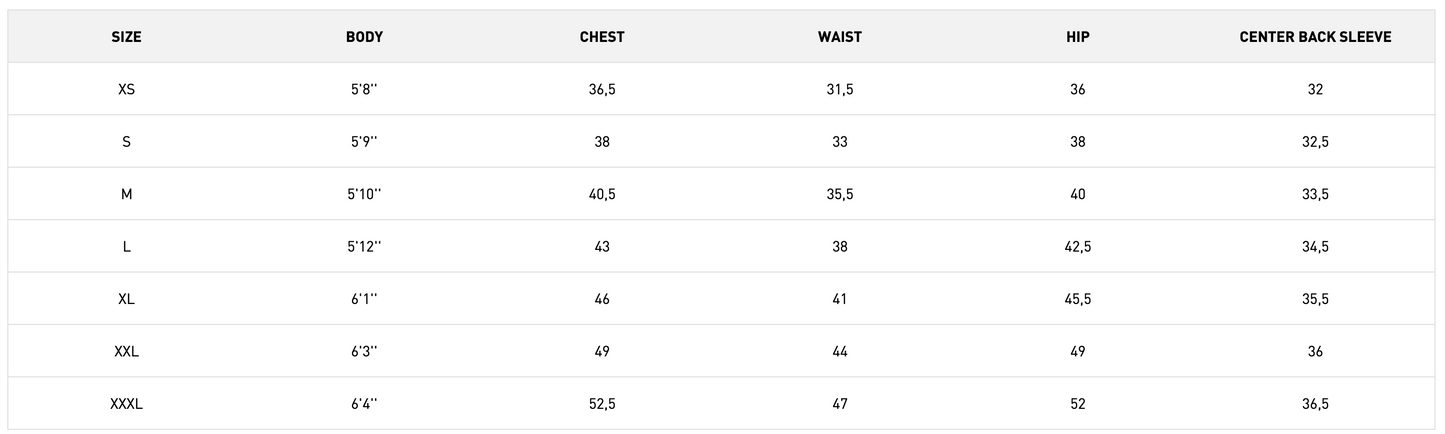
Task: Click waist value 31,5 for XS
Action: (x=839, y=89)
